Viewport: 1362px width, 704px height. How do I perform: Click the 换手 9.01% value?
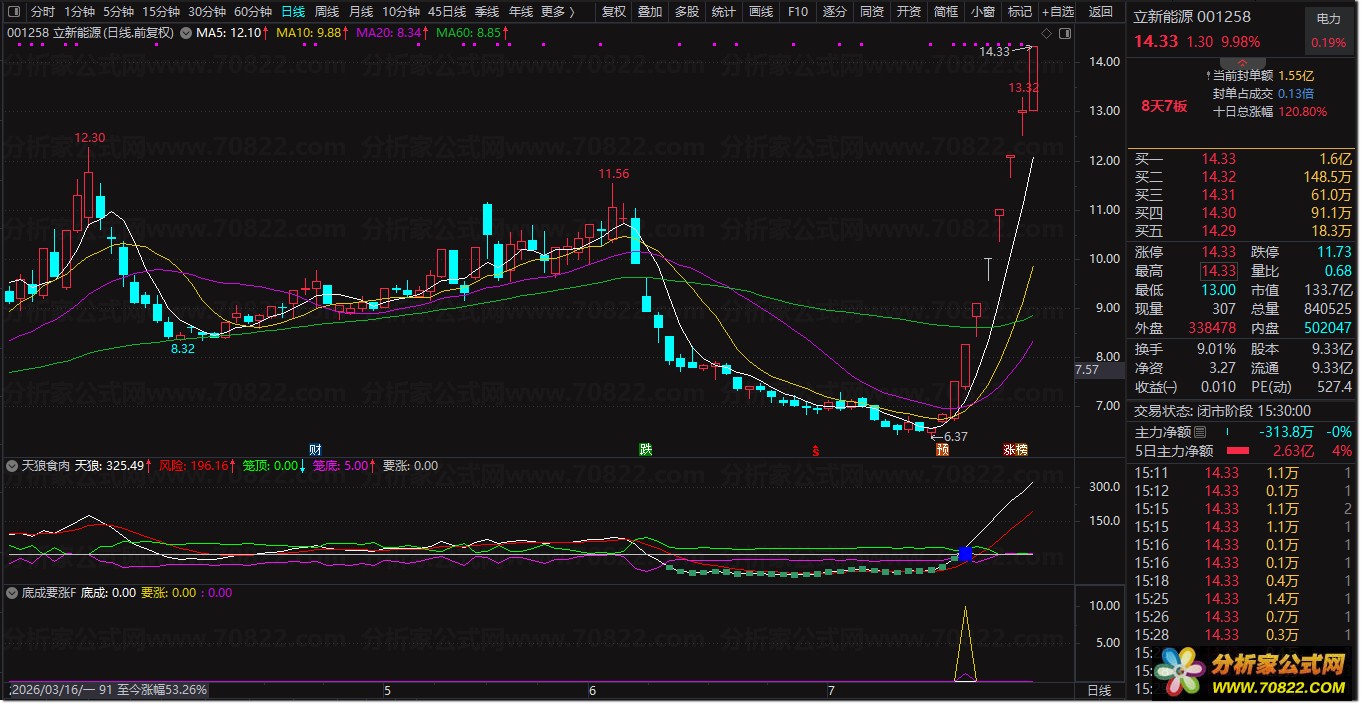click(x=1215, y=349)
